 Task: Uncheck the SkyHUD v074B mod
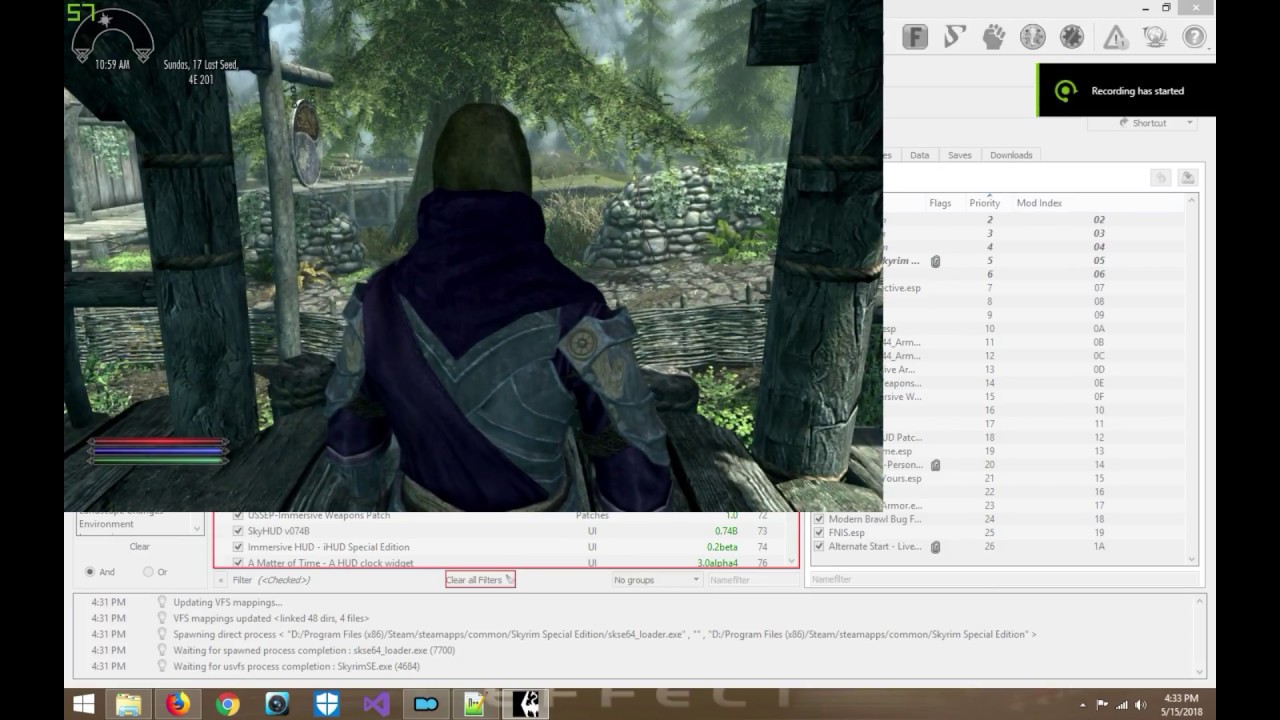[238, 531]
